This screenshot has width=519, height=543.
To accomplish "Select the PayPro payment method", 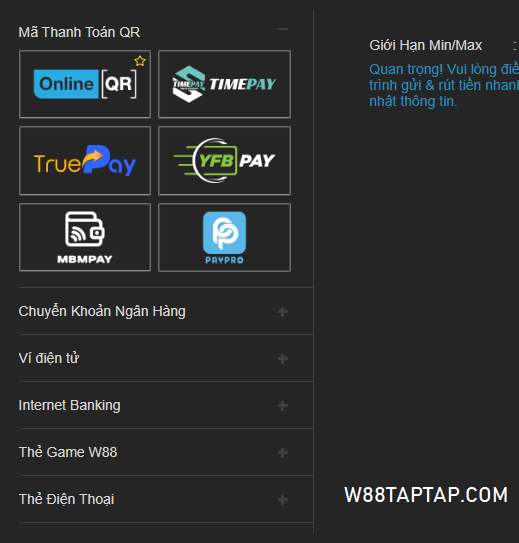I will point(224,237).
